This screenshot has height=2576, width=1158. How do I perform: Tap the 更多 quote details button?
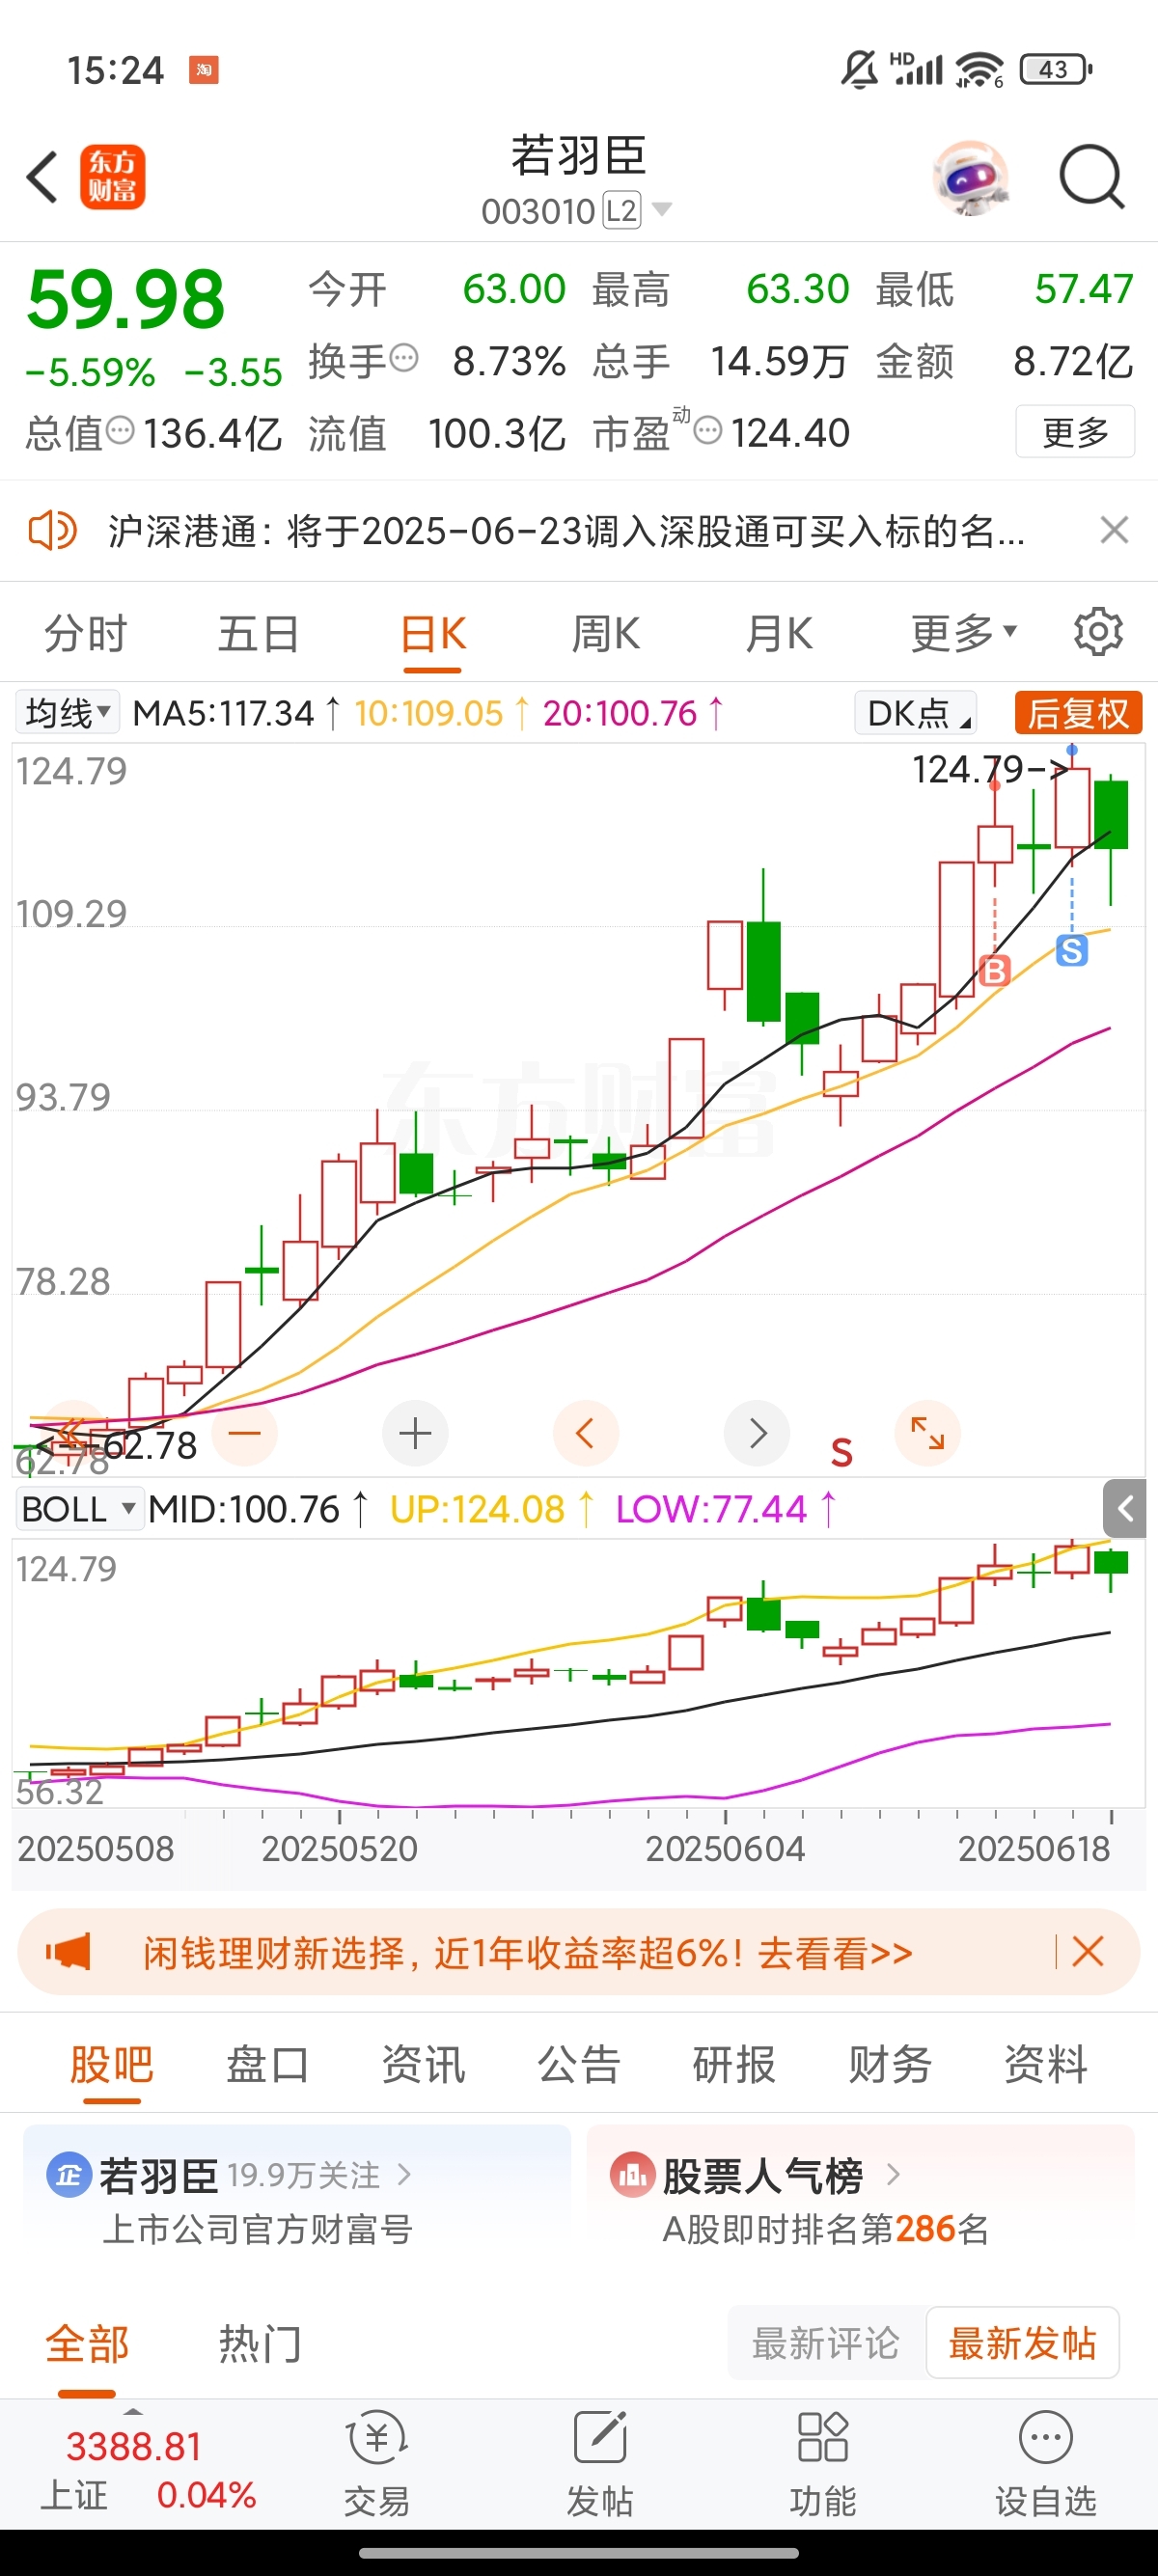[1075, 431]
